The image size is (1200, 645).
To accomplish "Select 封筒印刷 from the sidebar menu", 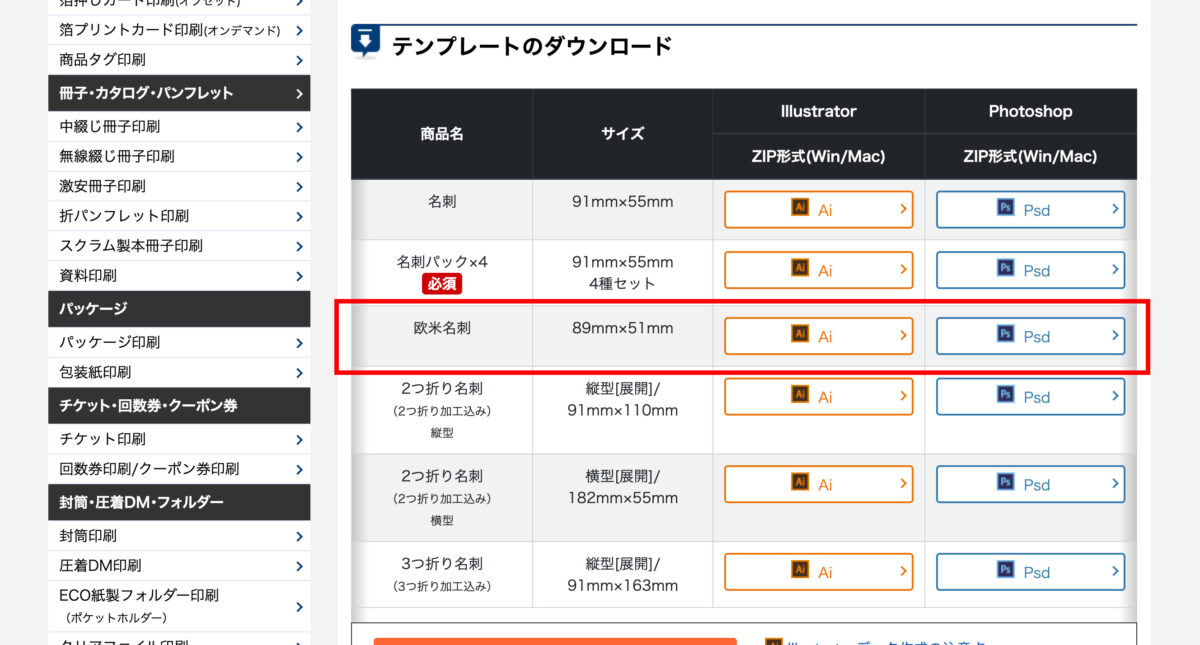I will [x=88, y=536].
